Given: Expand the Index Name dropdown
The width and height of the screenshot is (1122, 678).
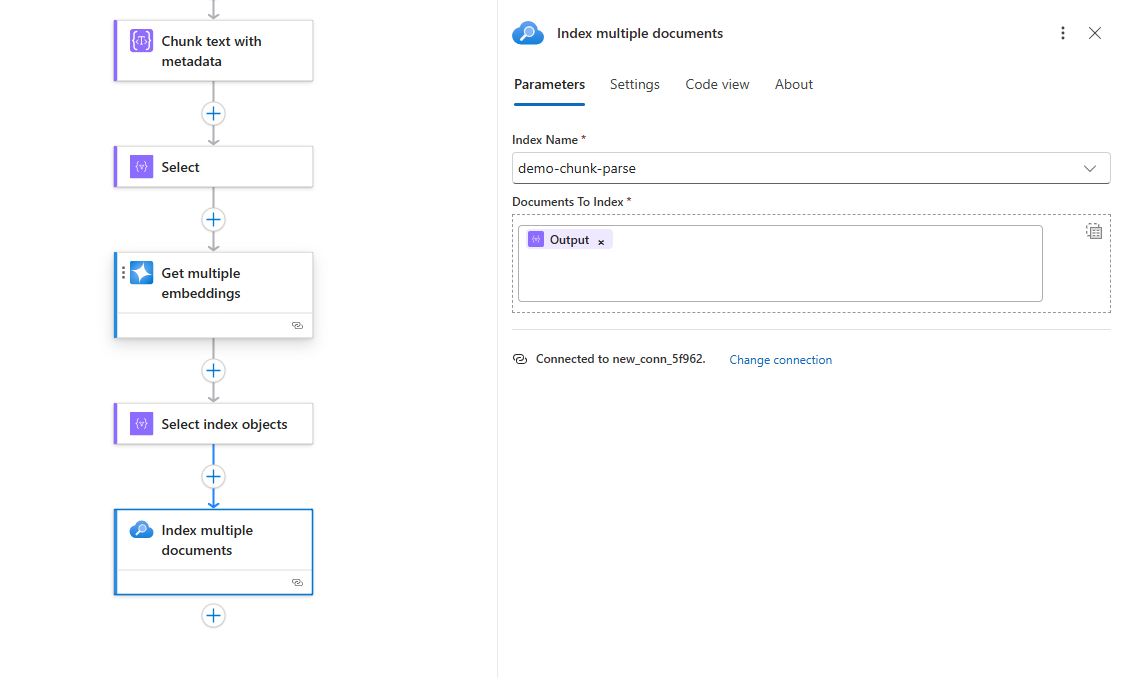Looking at the screenshot, I should click(x=1089, y=168).
